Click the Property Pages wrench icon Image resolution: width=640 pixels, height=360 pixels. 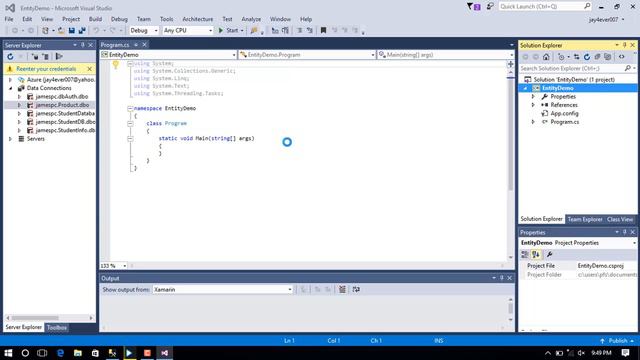(549, 255)
